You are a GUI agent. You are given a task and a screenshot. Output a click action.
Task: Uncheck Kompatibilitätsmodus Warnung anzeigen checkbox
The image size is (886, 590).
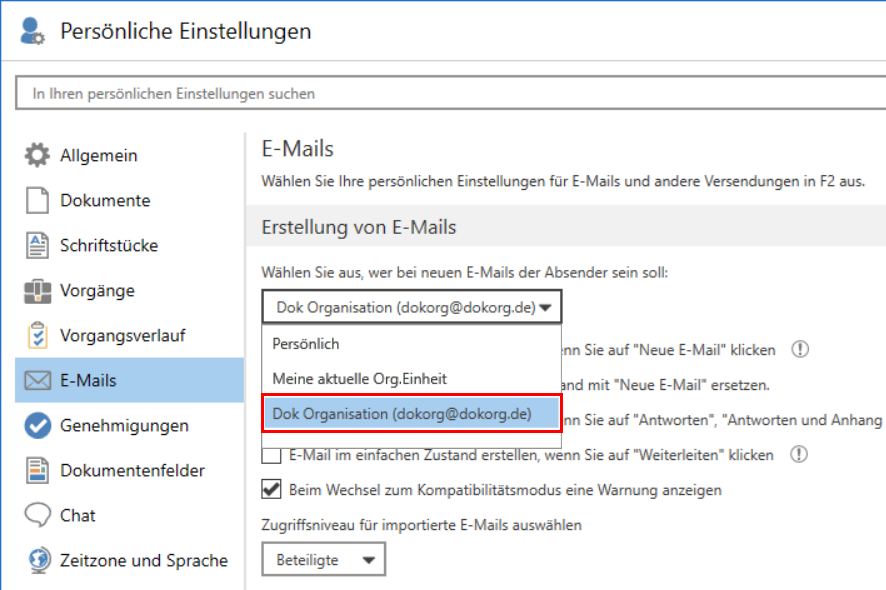coord(271,490)
